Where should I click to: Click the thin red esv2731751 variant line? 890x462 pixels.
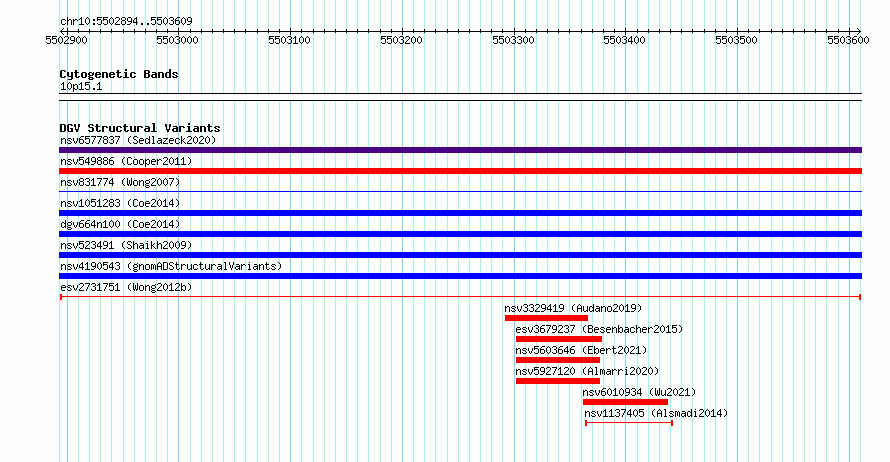coord(460,297)
